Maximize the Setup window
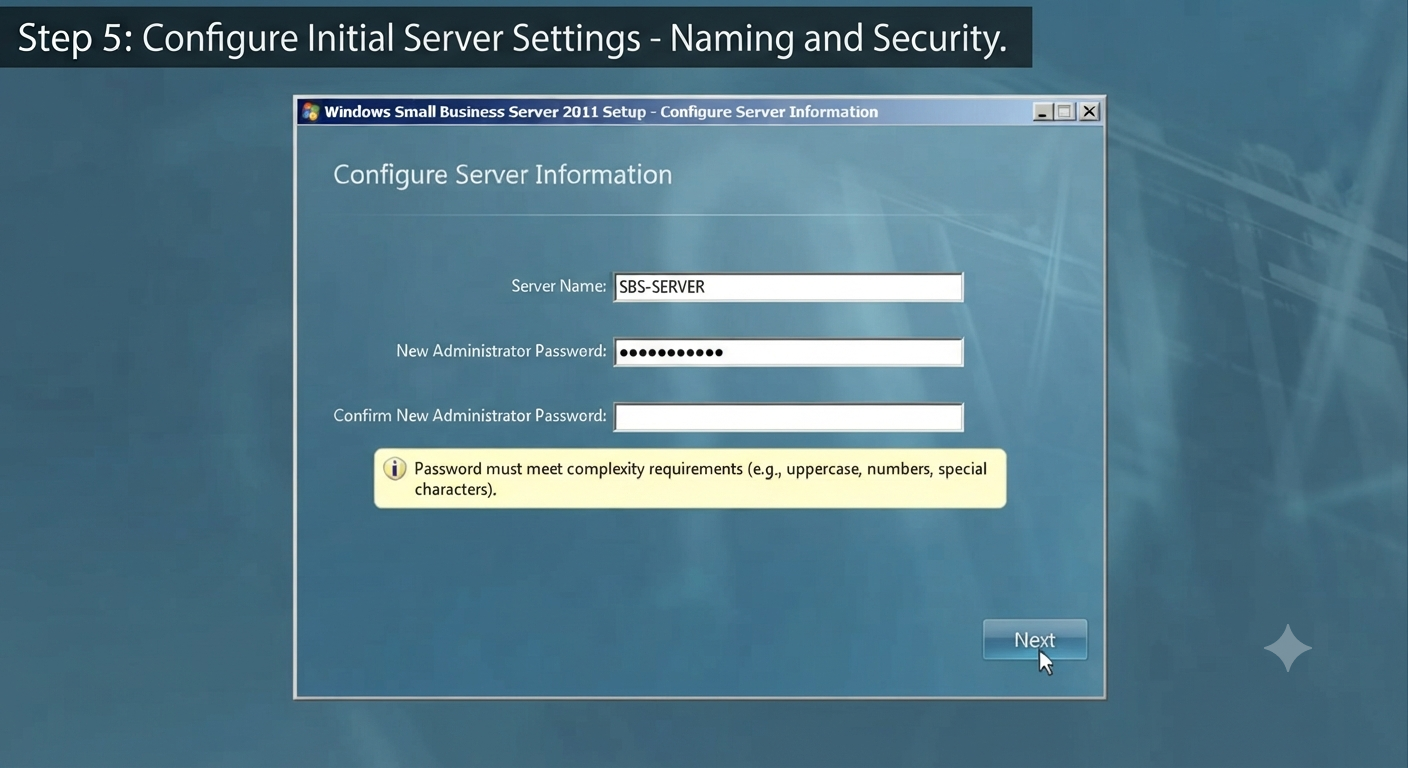The image size is (1408, 768). pos(1065,112)
